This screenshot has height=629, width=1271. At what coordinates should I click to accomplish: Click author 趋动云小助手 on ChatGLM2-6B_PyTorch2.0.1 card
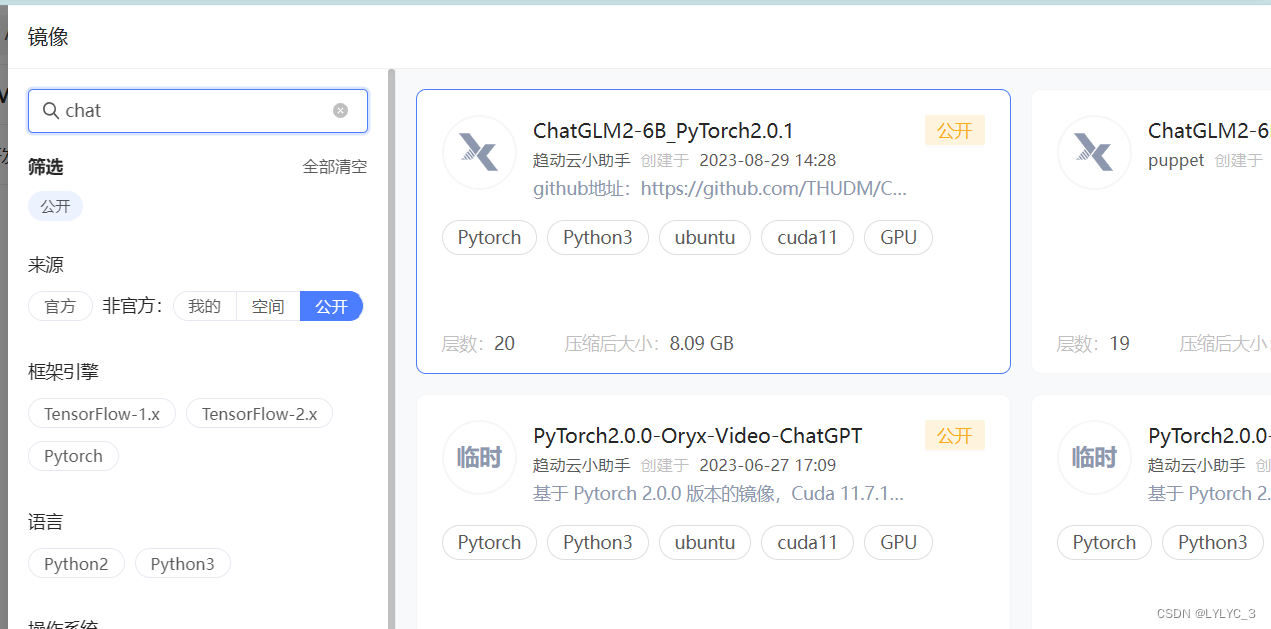pos(582,160)
